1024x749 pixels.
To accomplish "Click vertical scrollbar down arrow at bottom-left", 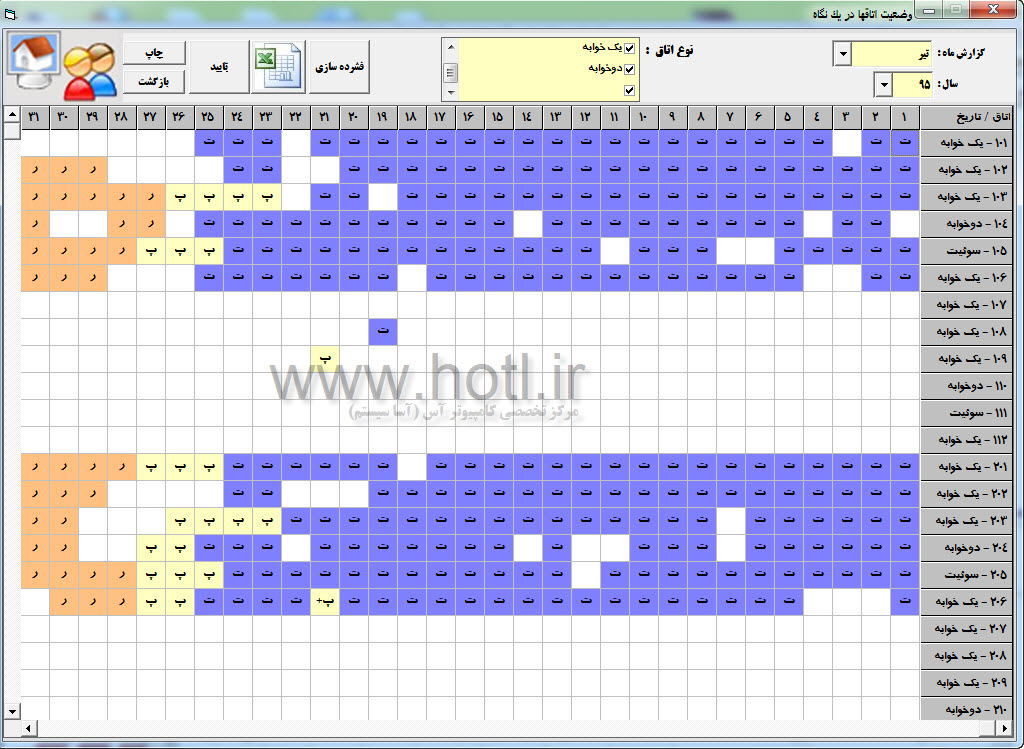I will tap(12, 711).
